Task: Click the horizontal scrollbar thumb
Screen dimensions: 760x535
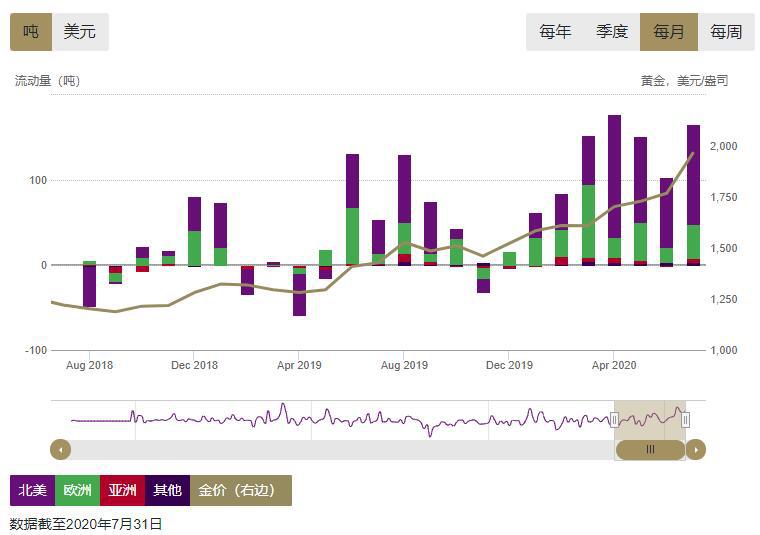Action: [650, 449]
